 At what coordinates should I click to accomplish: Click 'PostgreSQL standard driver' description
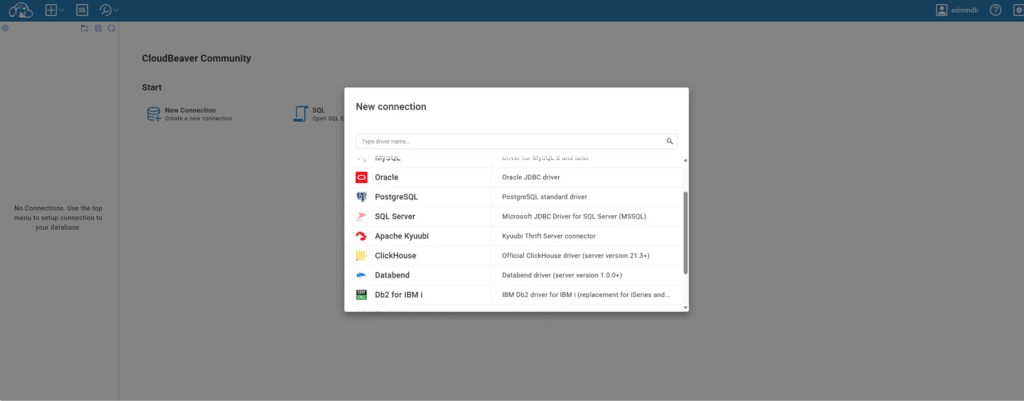(x=545, y=197)
